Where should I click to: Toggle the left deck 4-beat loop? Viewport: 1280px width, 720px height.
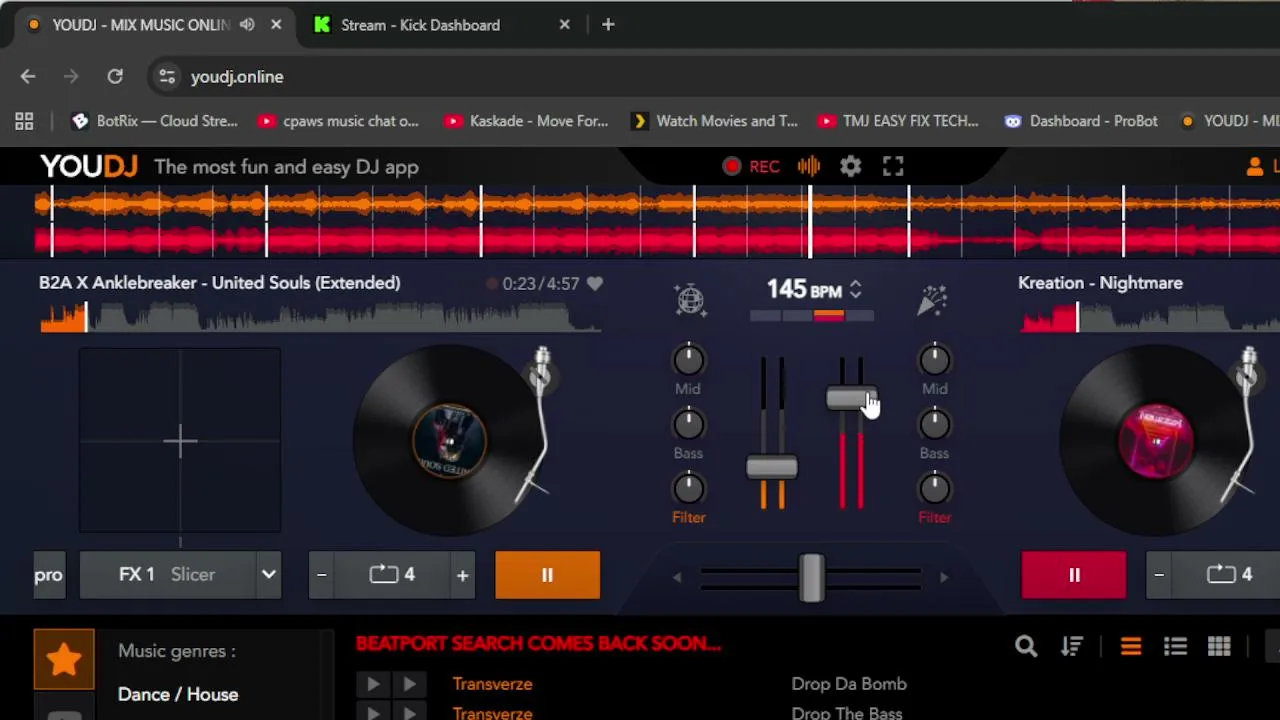coord(392,575)
